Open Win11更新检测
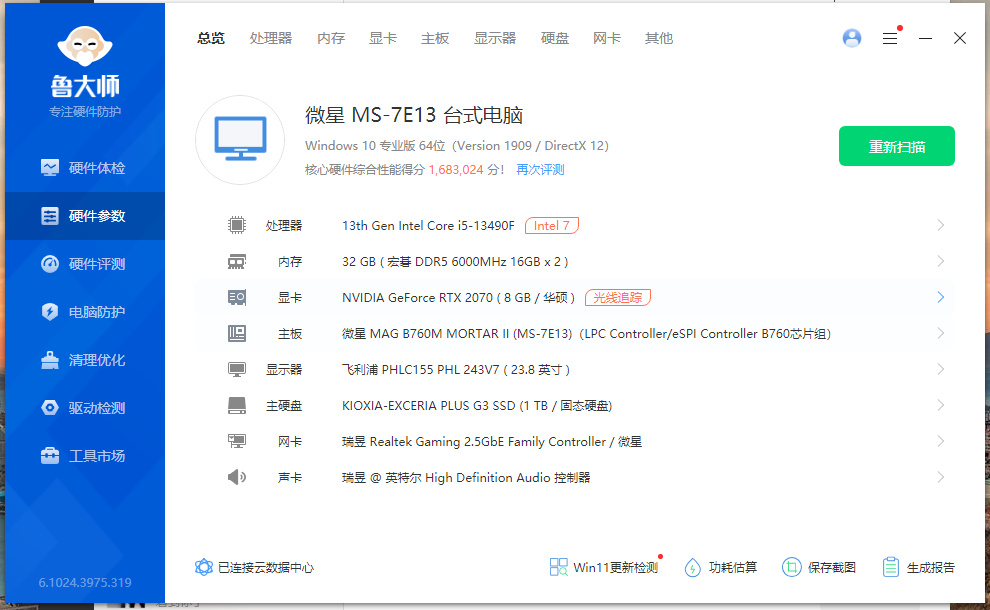 [x=604, y=568]
